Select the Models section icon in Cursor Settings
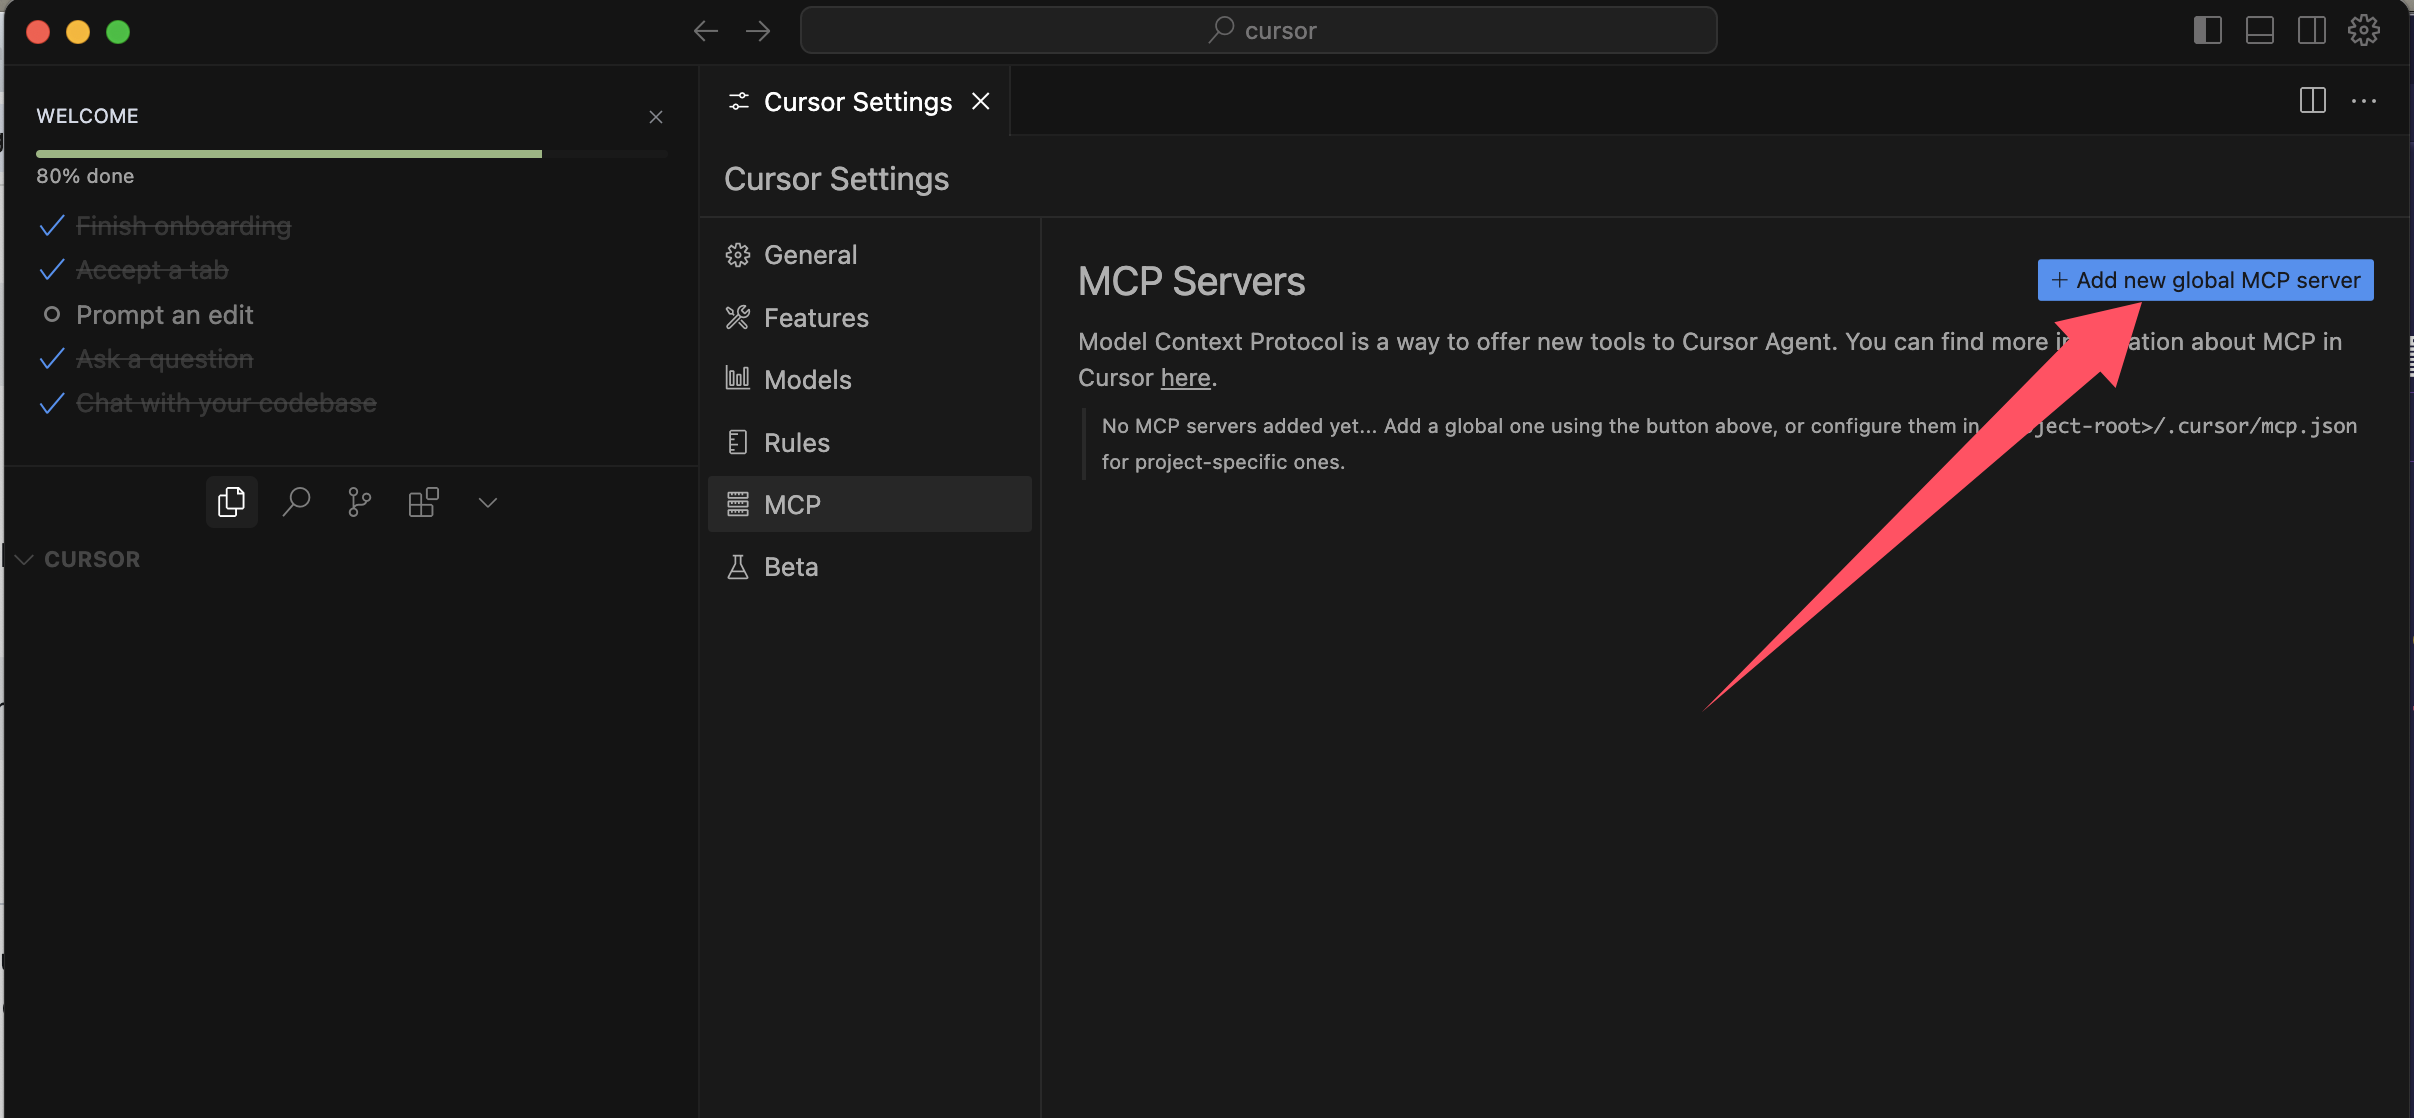 (738, 379)
